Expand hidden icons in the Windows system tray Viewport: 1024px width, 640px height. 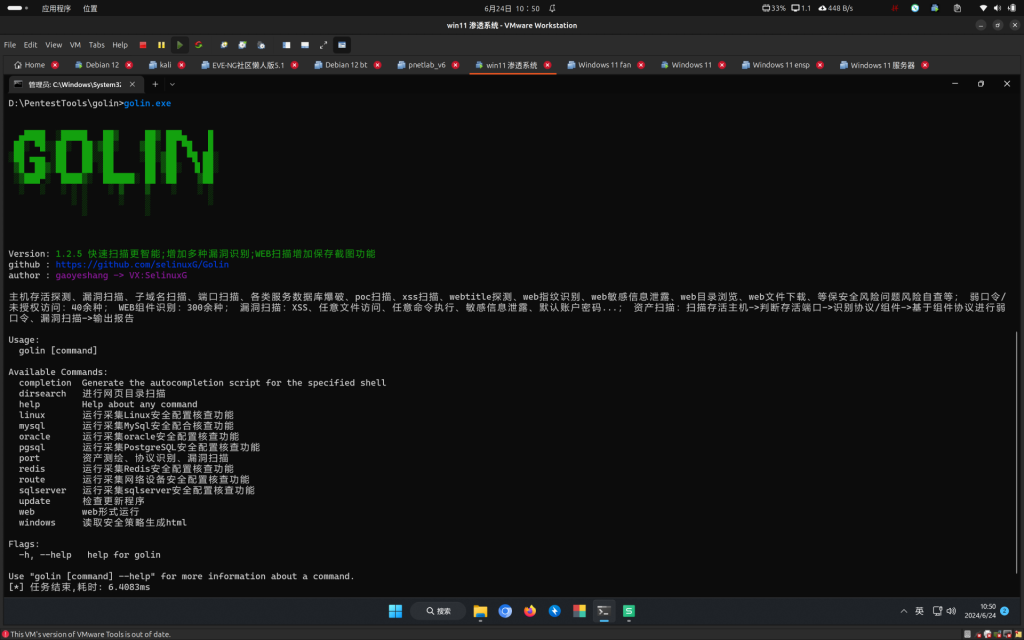coord(904,610)
